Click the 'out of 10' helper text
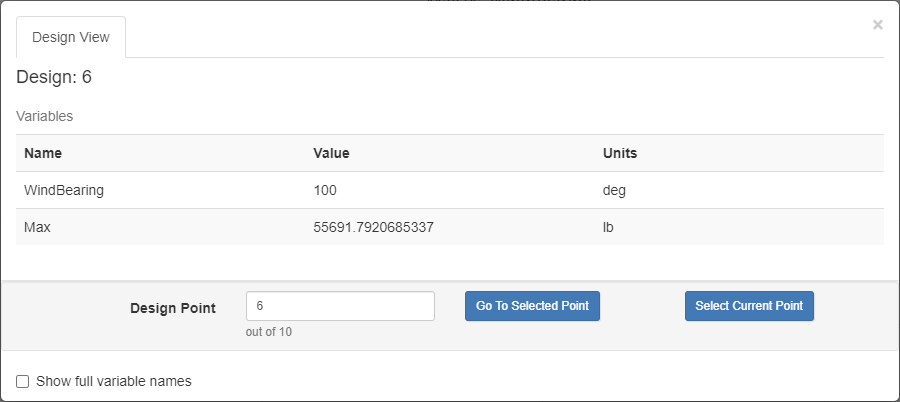The width and height of the screenshot is (900, 402). [268, 332]
